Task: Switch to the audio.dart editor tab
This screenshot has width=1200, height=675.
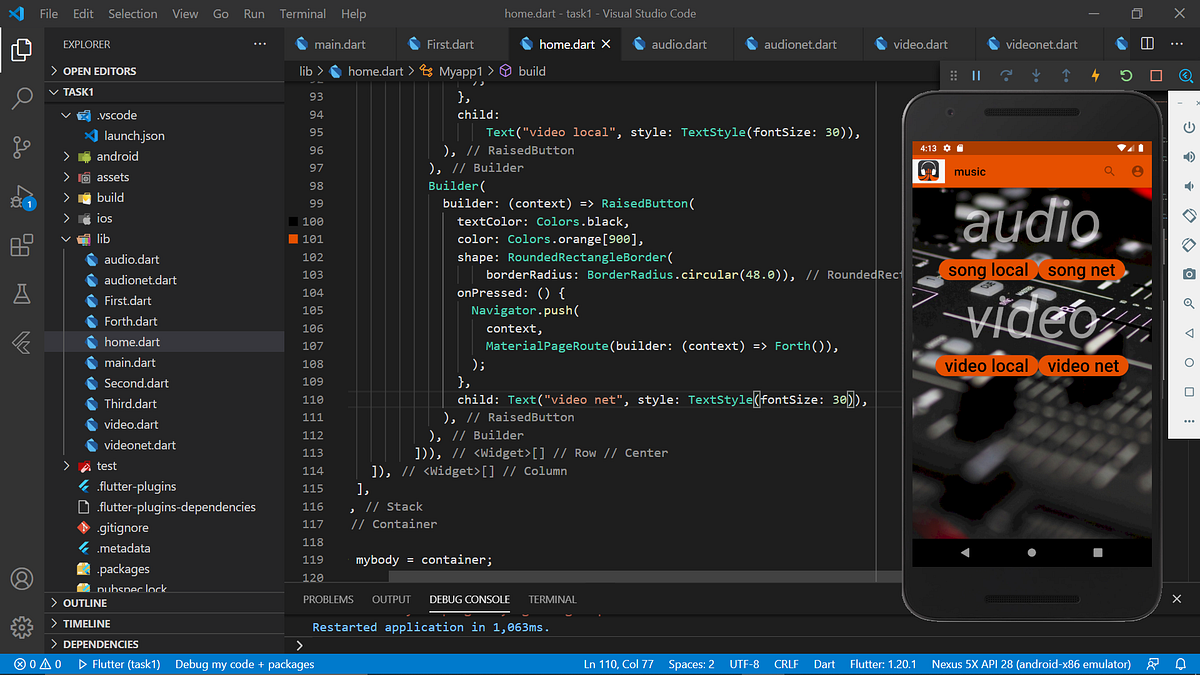Action: pyautogui.click(x=678, y=44)
